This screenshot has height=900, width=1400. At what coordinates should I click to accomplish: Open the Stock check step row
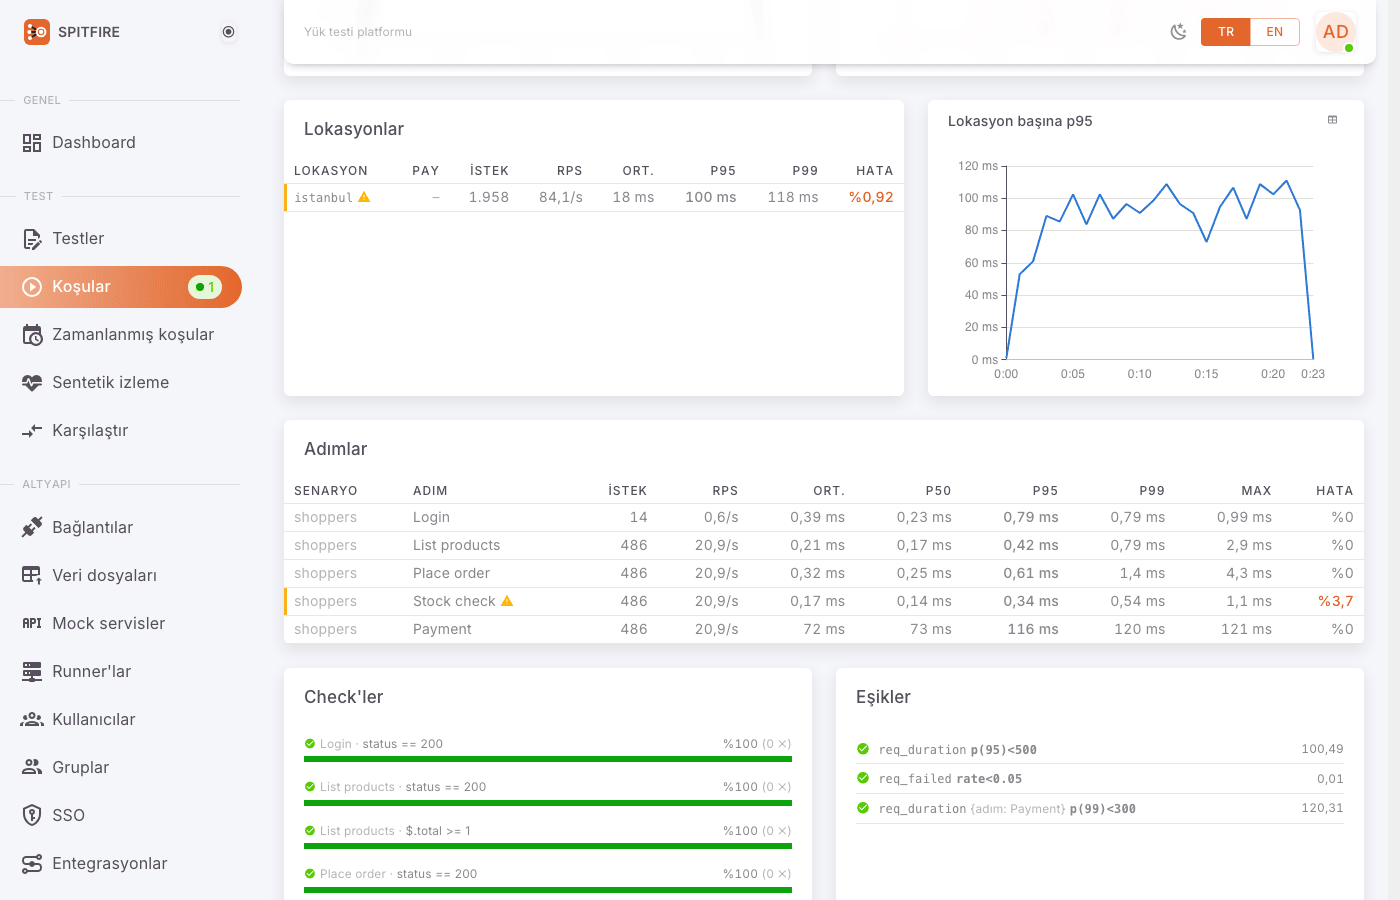click(824, 601)
